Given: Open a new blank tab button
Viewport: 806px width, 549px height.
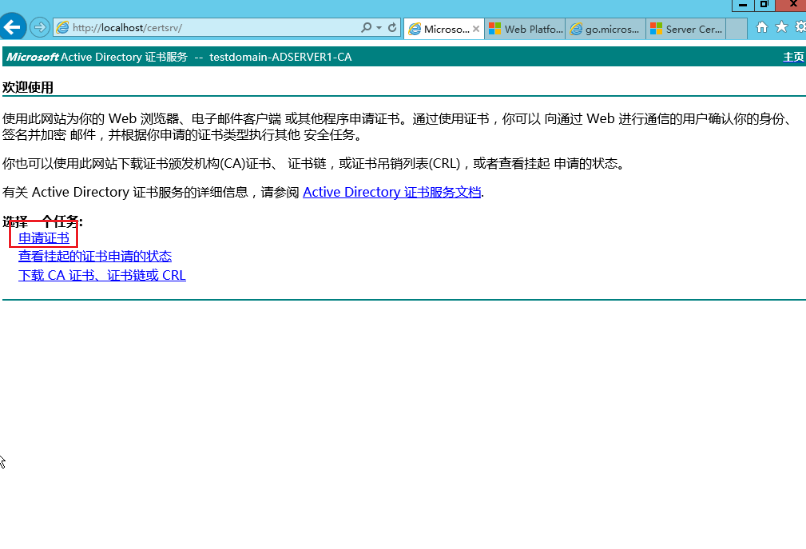Looking at the screenshot, I should coord(737,29).
